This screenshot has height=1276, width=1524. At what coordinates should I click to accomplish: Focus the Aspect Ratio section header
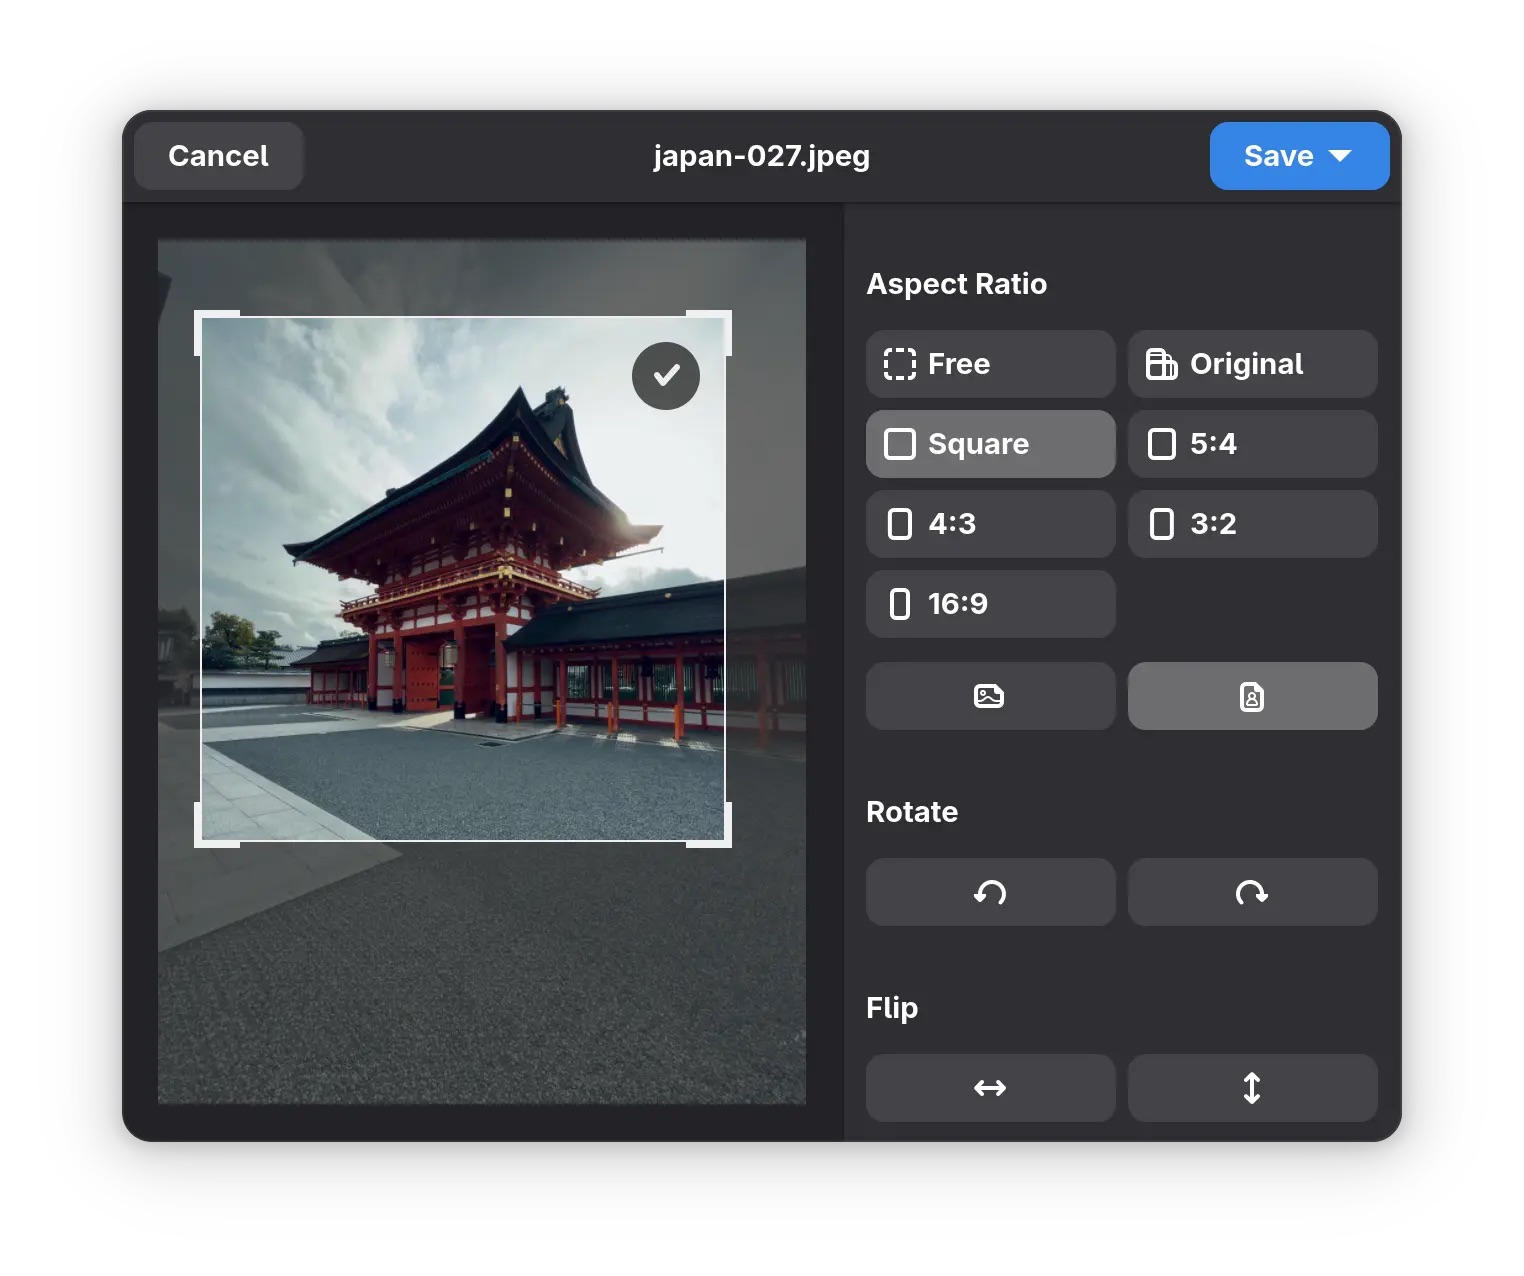click(956, 284)
